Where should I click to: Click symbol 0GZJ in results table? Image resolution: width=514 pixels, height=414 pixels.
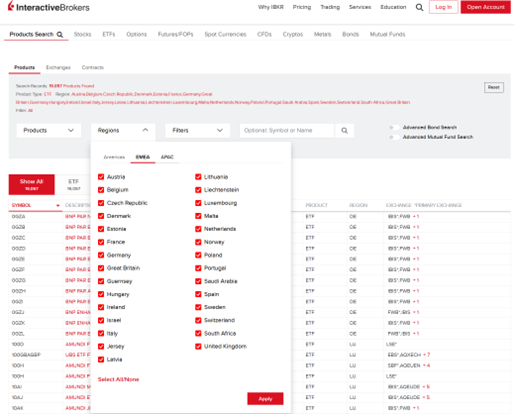[x=18, y=312]
